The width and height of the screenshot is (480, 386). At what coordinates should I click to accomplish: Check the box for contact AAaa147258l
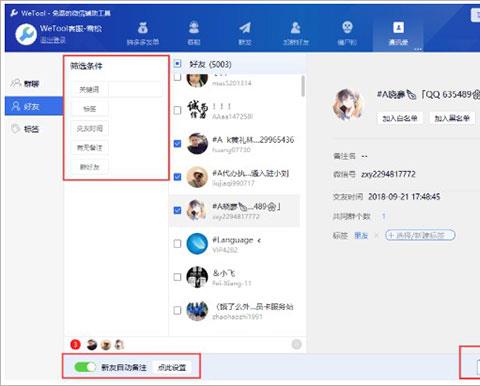(178, 110)
